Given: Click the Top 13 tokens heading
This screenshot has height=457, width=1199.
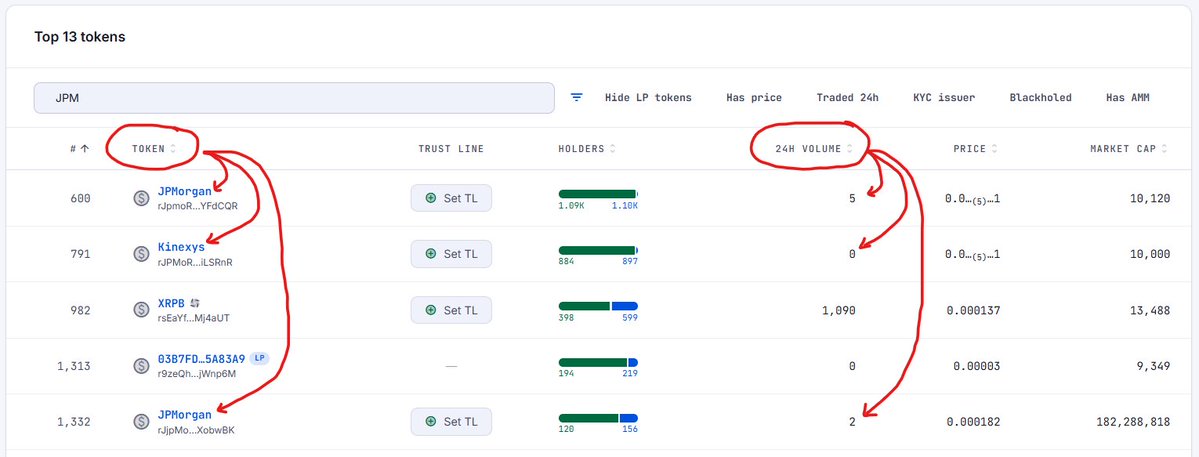Looking at the screenshot, I should 80,37.
